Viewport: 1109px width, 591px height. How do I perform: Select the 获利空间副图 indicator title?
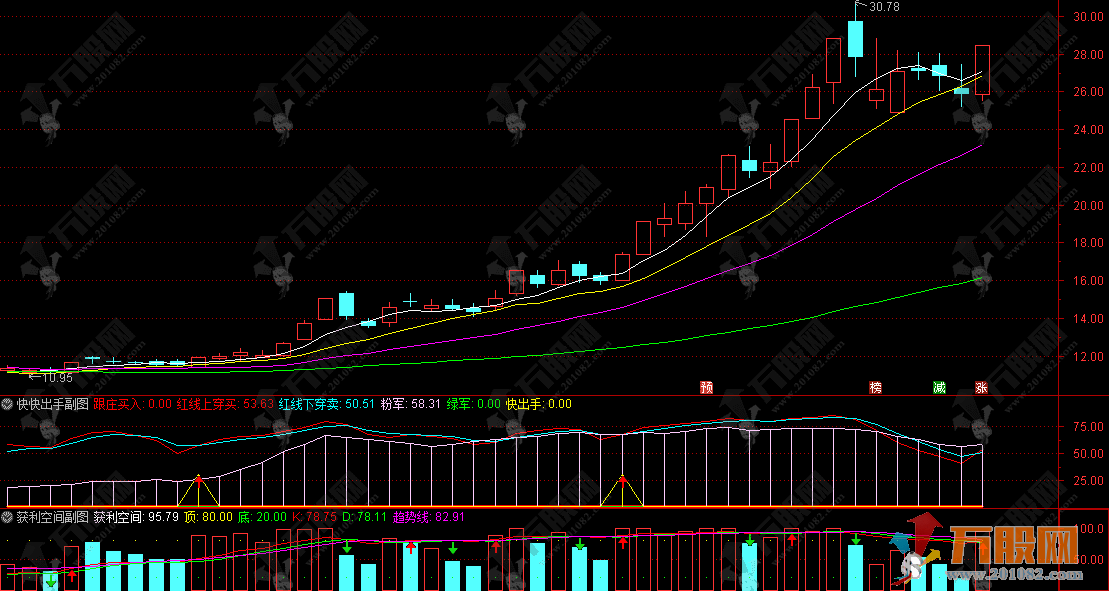(53, 516)
